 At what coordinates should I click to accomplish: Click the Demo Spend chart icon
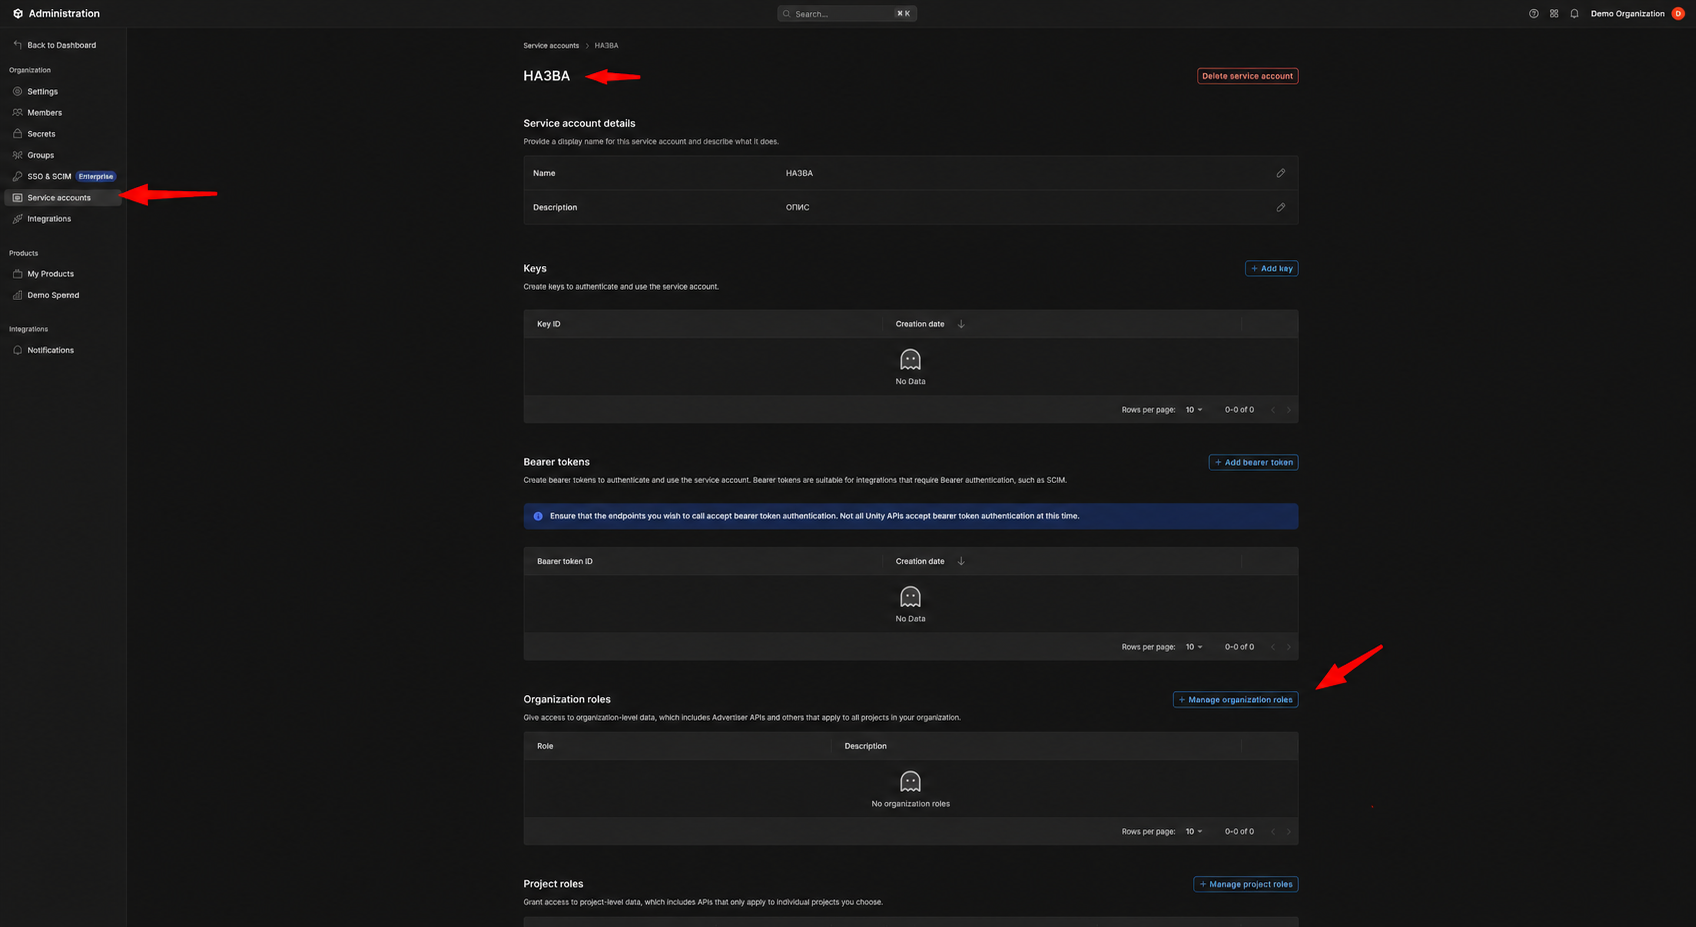[17, 295]
